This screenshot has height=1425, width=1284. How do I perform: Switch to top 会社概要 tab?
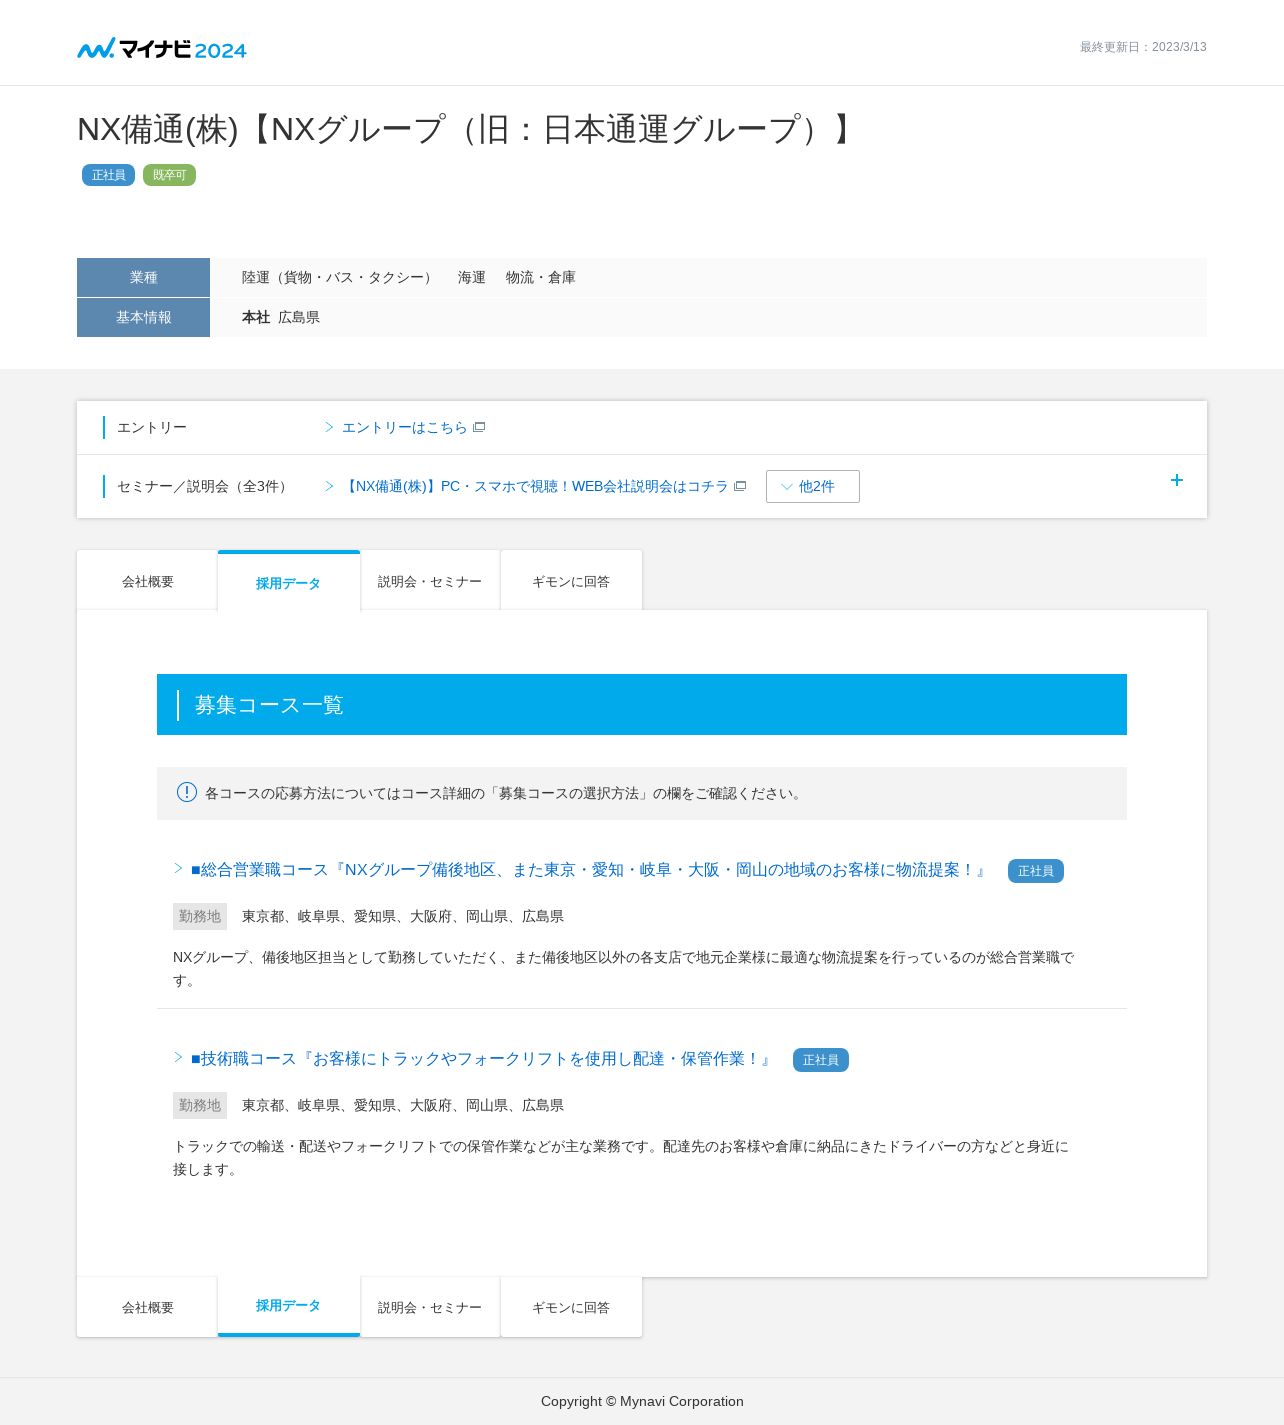pyautogui.click(x=148, y=581)
